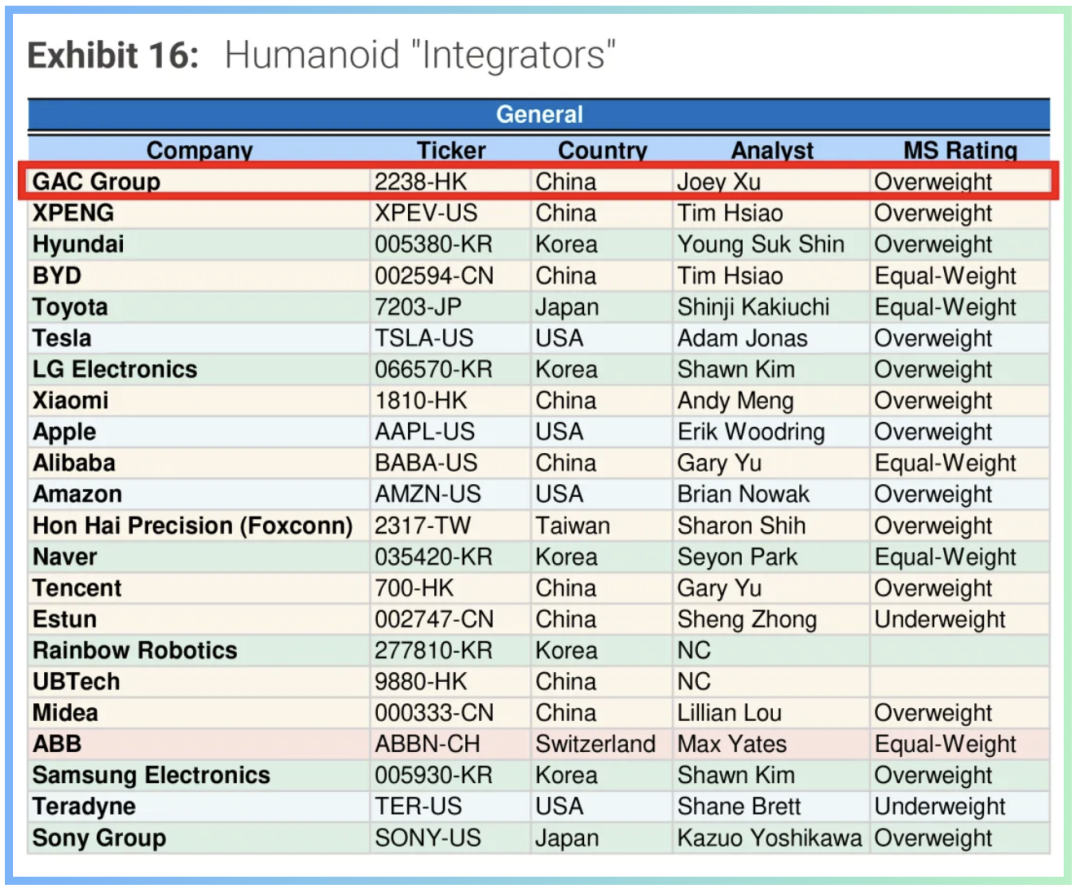Click the Country column header
Screen dimensions: 1080x893
click(x=602, y=151)
